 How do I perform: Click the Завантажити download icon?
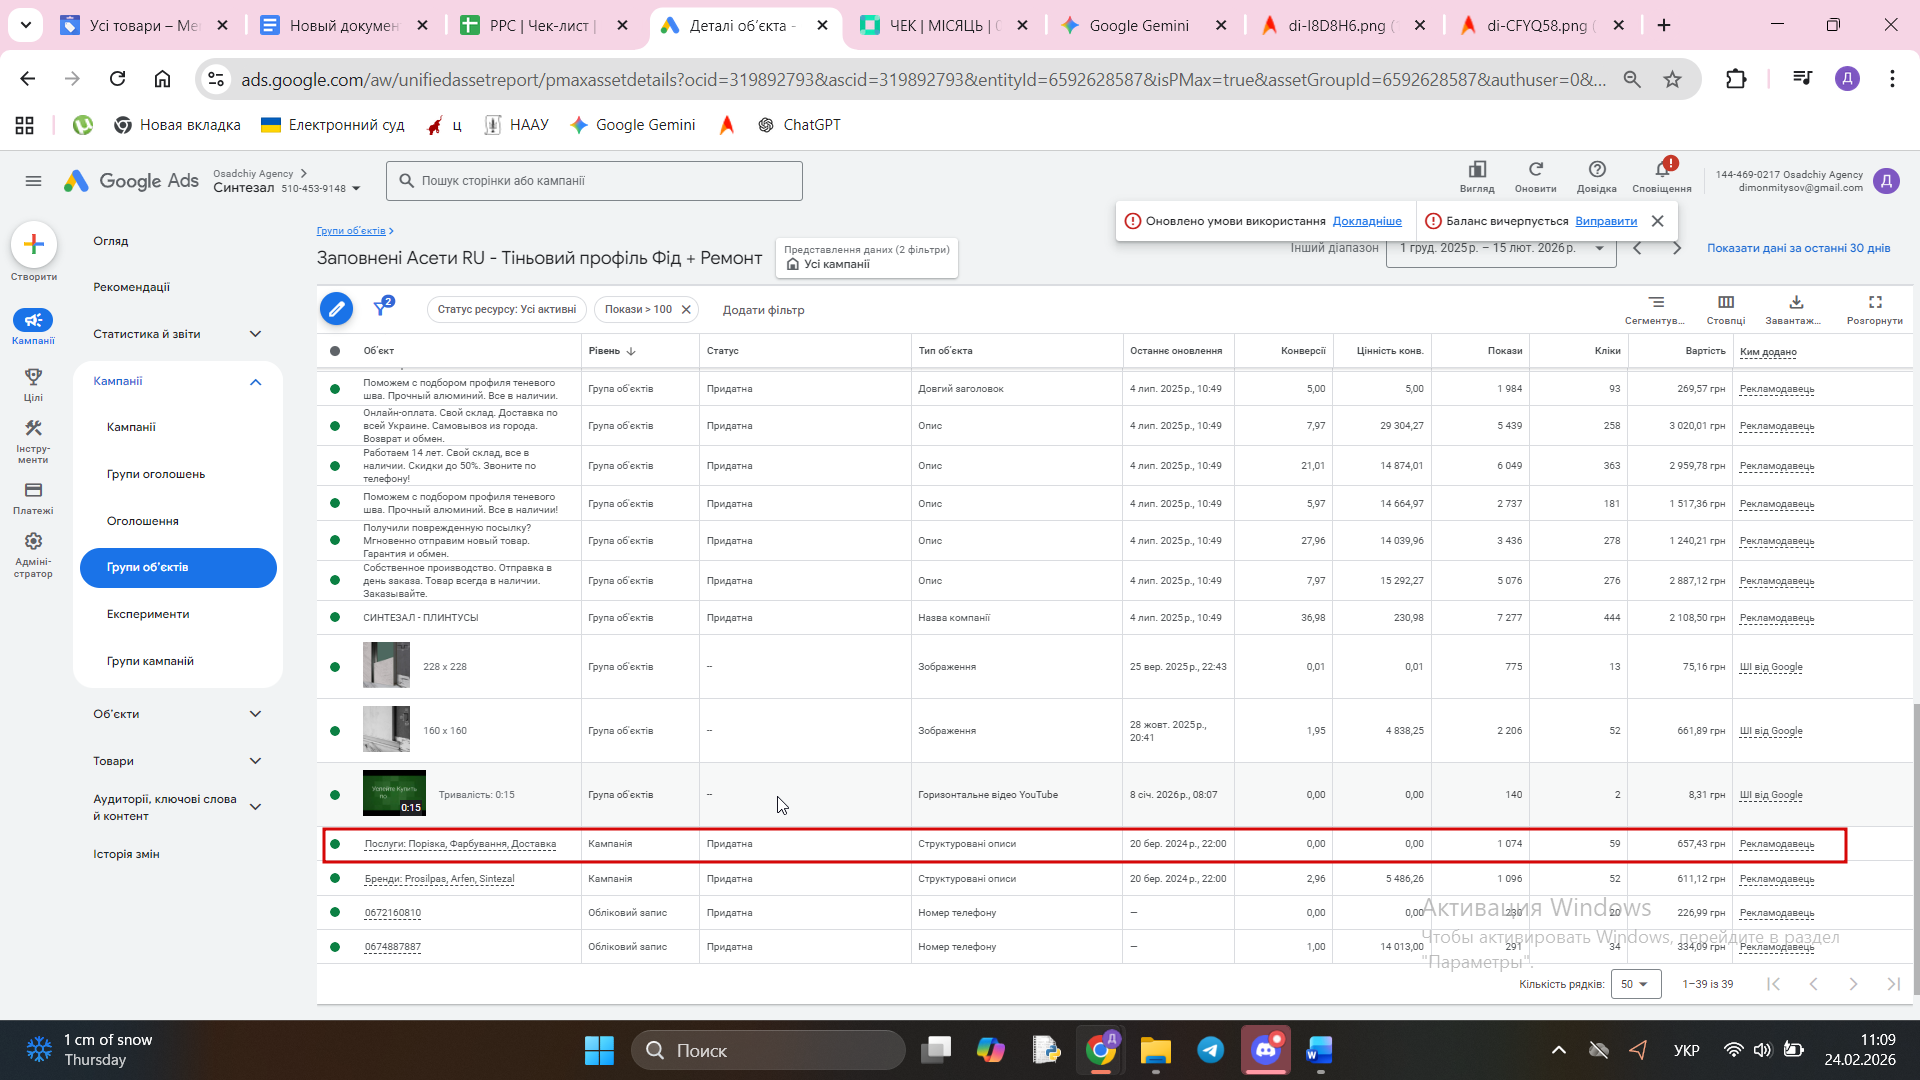(1795, 303)
